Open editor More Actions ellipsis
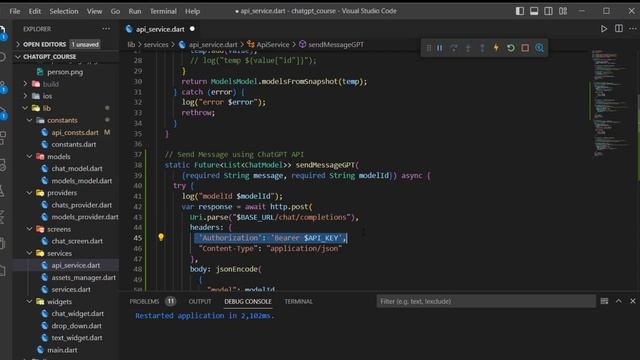Image resolution: width=640 pixels, height=360 pixels. coord(633,29)
